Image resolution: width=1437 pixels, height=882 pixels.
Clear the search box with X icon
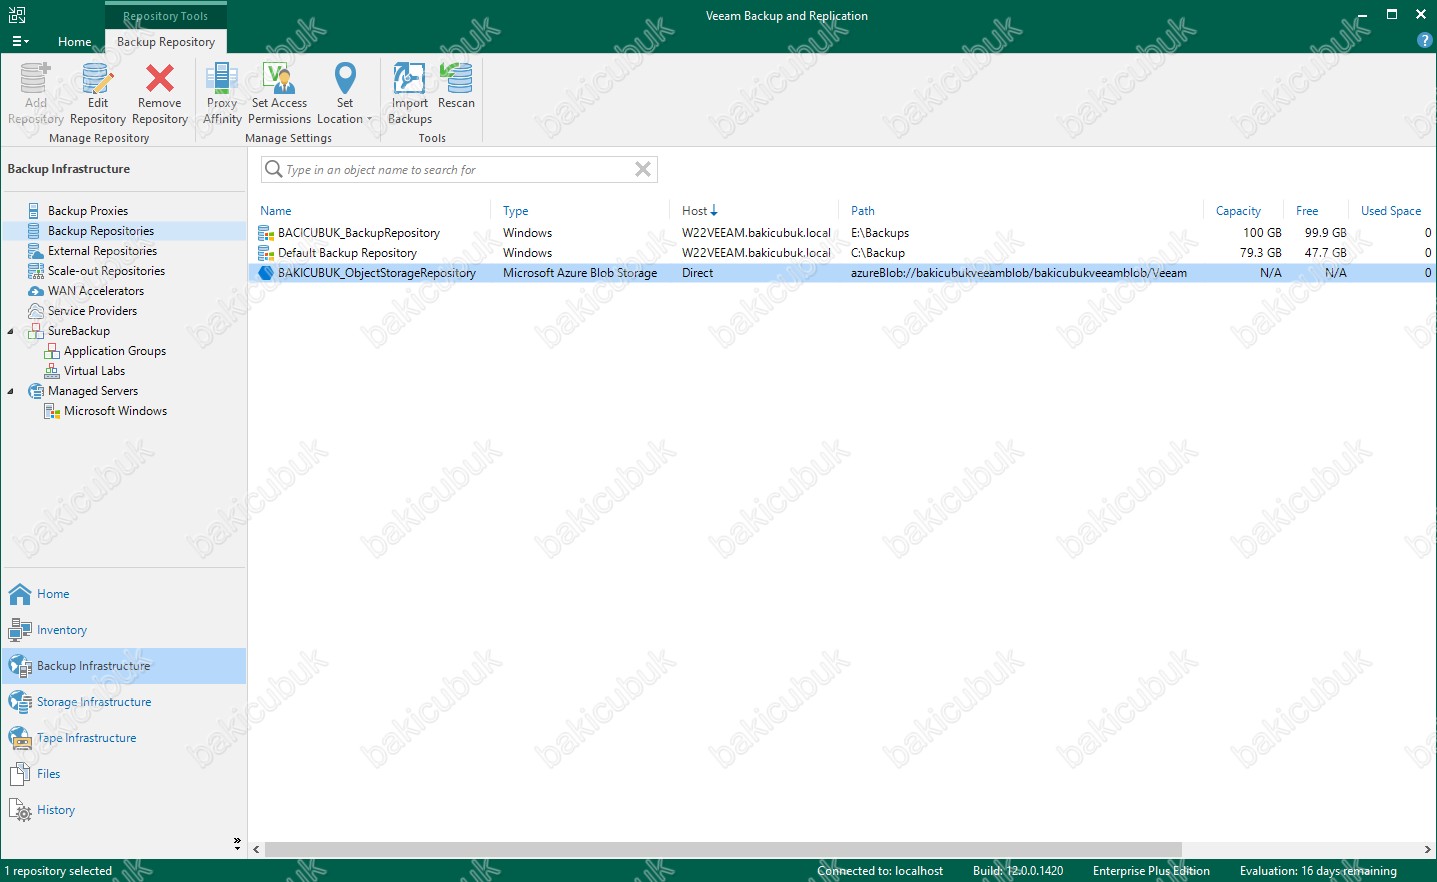643,170
